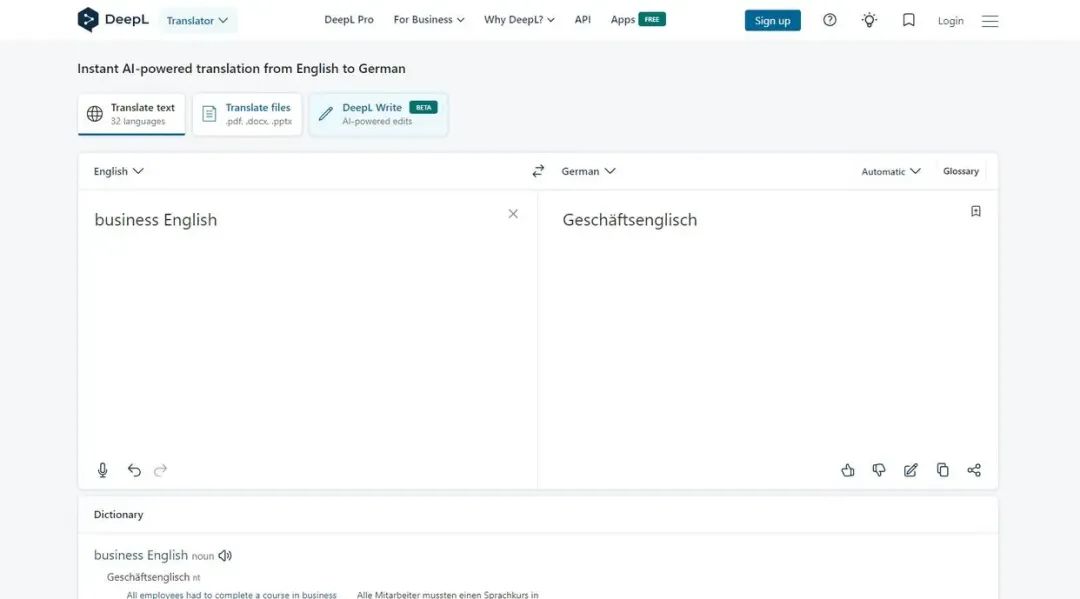
Task: Click the DeepL logo
Action: [x=113, y=20]
